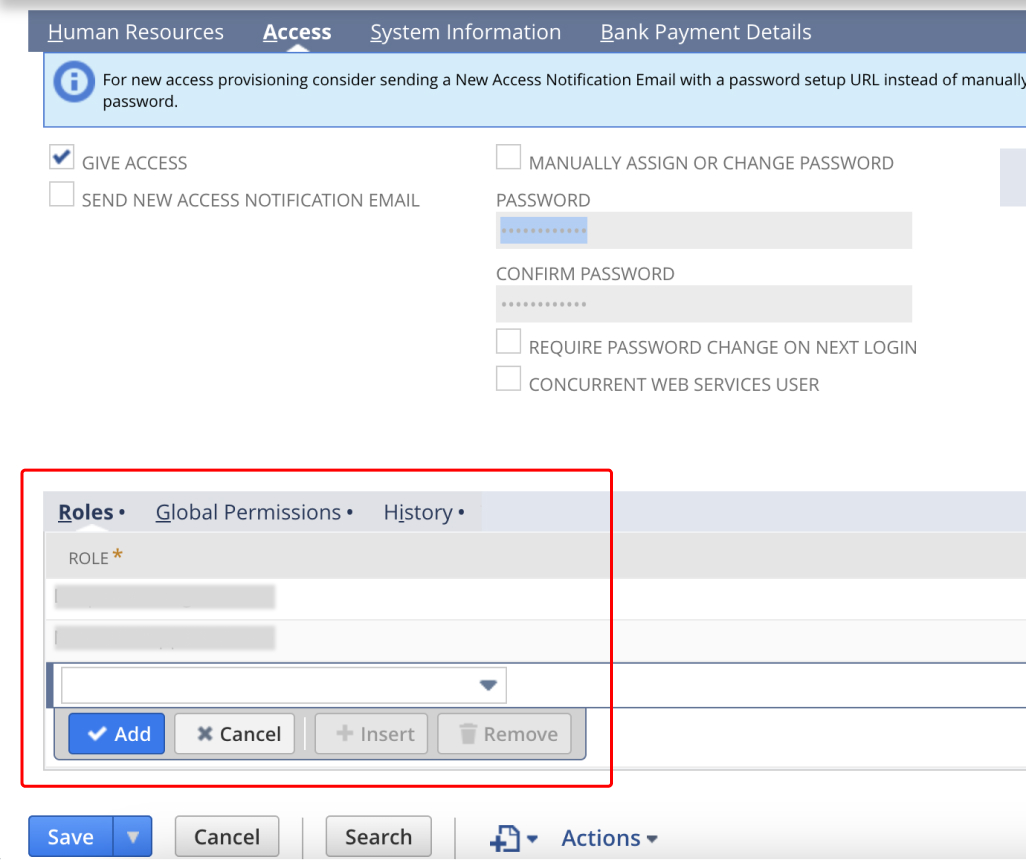Open the role selection dropdown
Viewport: 1026px width, 860px height.
tap(488, 684)
